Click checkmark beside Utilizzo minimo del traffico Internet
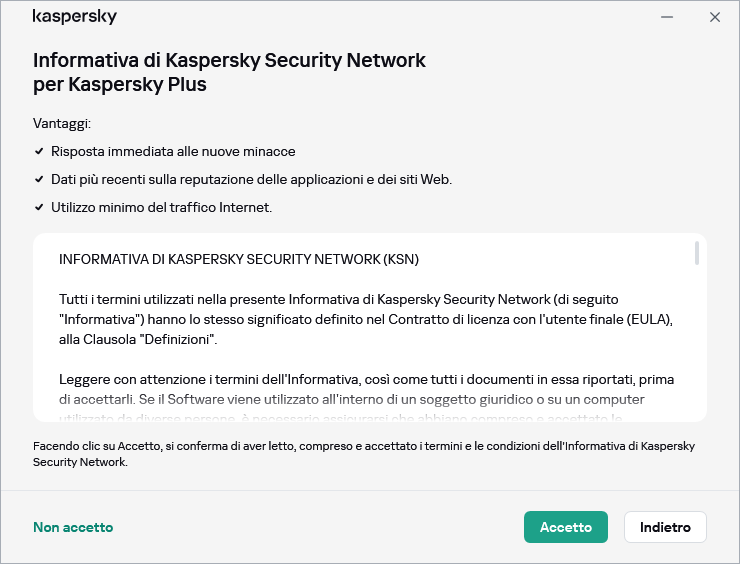This screenshot has height=564, width=740. click(39, 207)
